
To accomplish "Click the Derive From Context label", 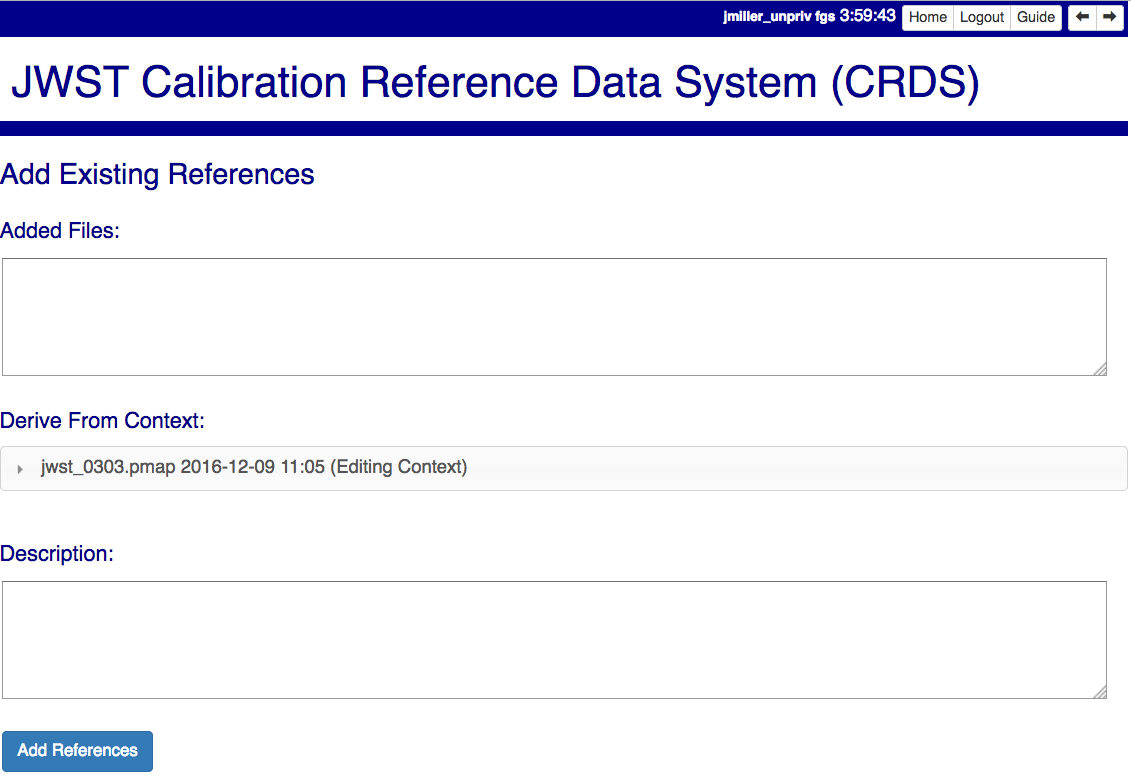I will (102, 420).
